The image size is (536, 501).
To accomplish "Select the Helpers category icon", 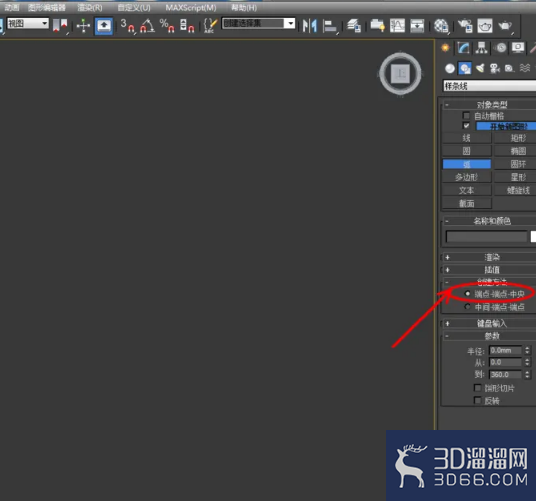I will (x=510, y=69).
